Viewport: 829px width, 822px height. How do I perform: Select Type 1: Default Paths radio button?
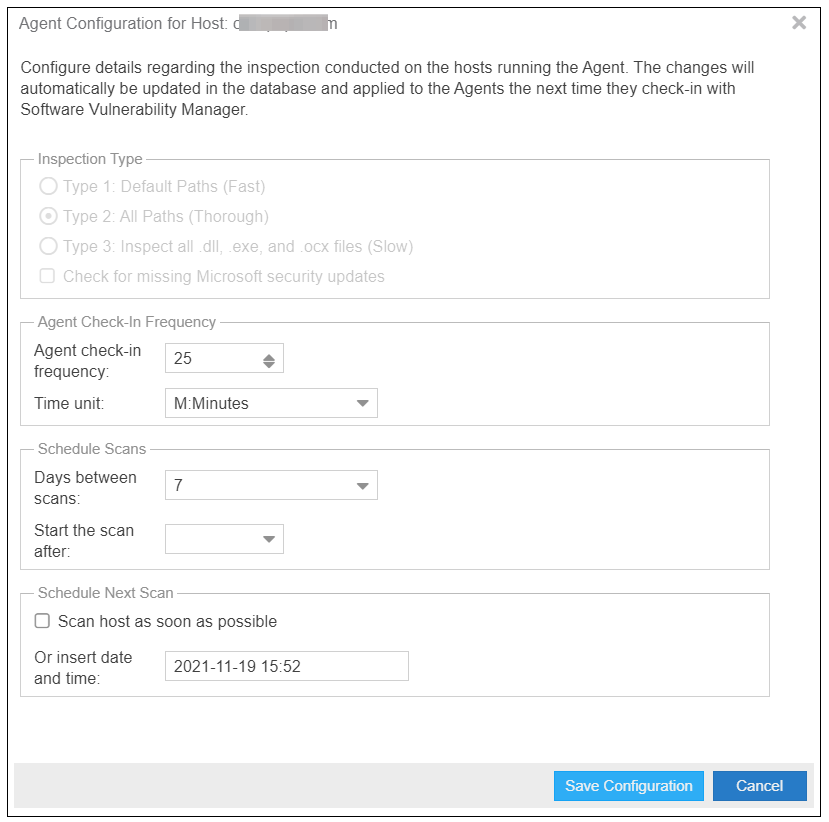point(47,186)
